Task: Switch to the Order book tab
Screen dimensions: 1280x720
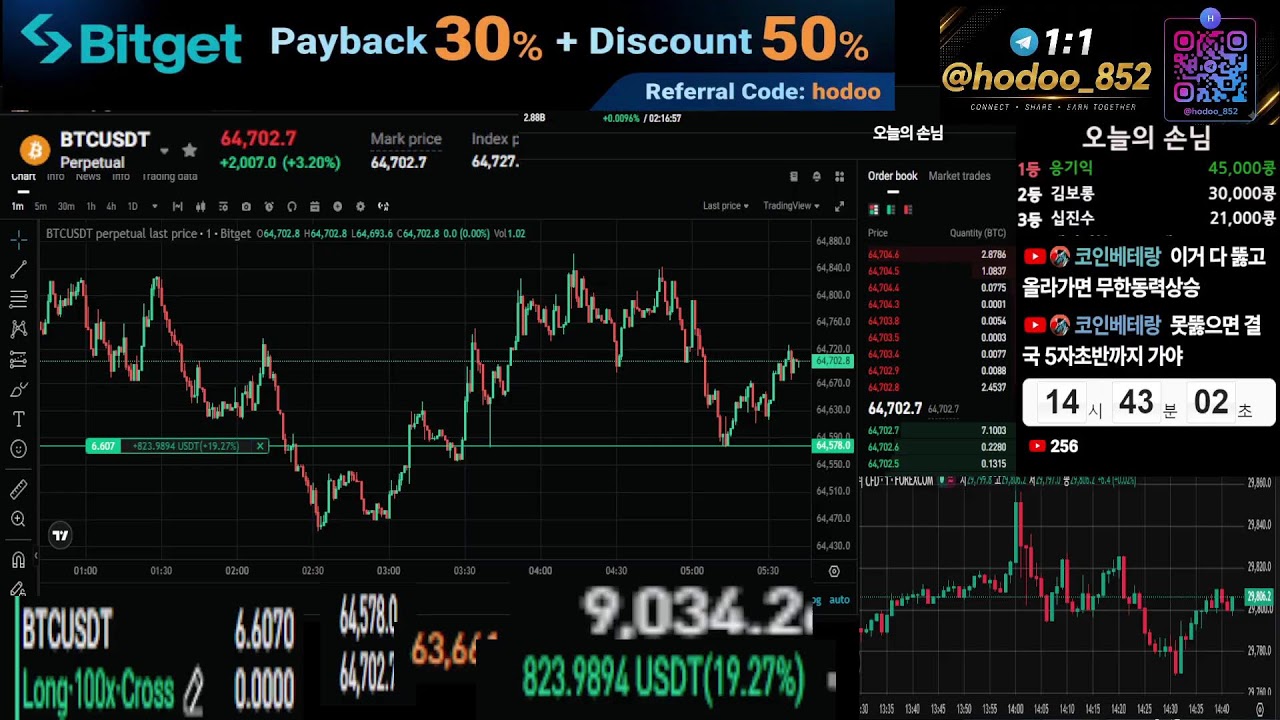Action: (x=892, y=176)
